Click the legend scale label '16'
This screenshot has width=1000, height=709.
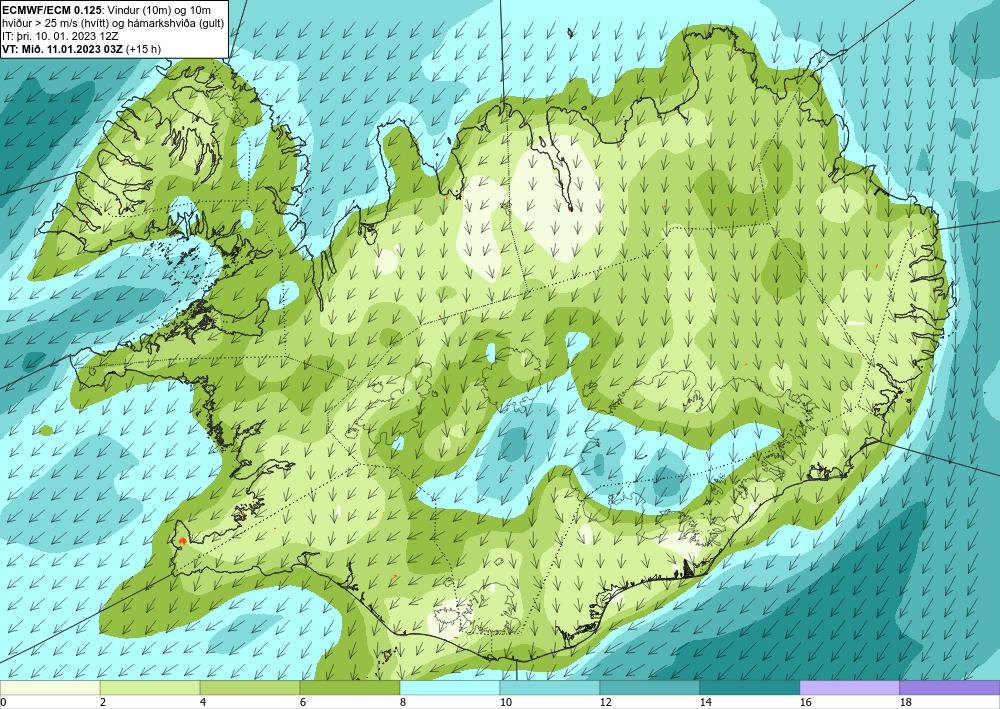tap(805, 703)
